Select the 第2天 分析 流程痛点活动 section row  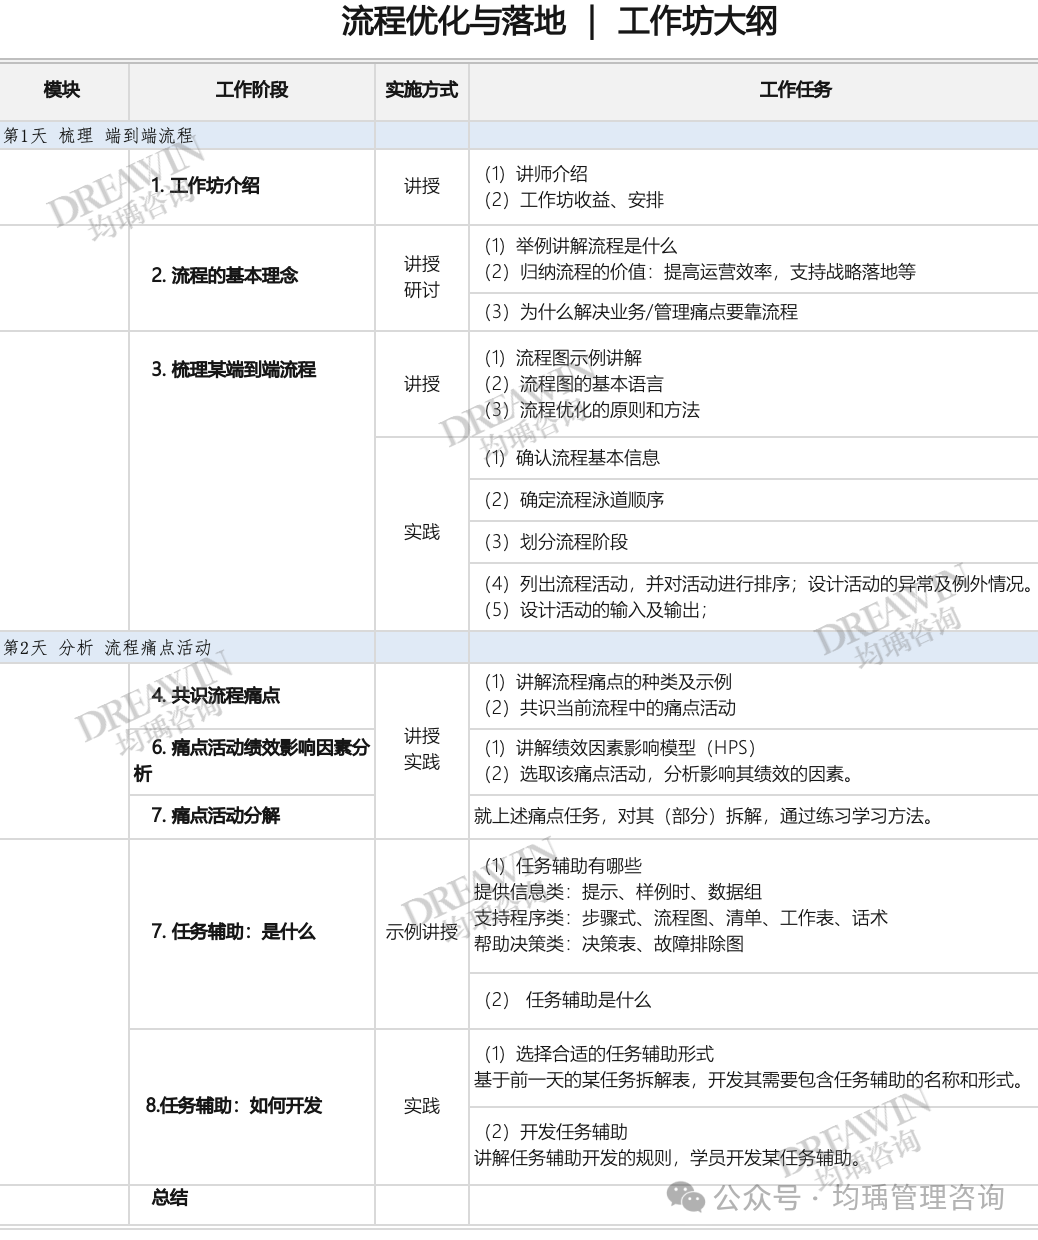[x=108, y=648]
